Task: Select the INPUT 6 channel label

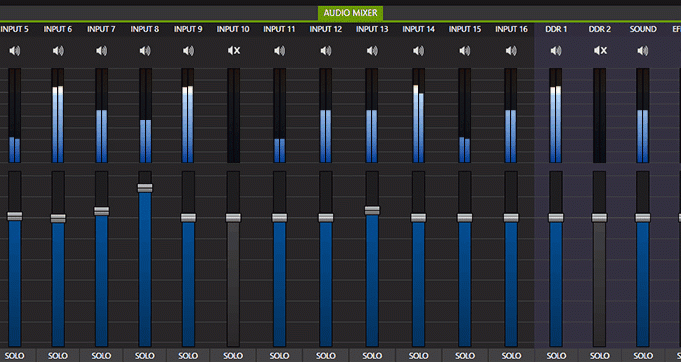Action: tap(58, 30)
